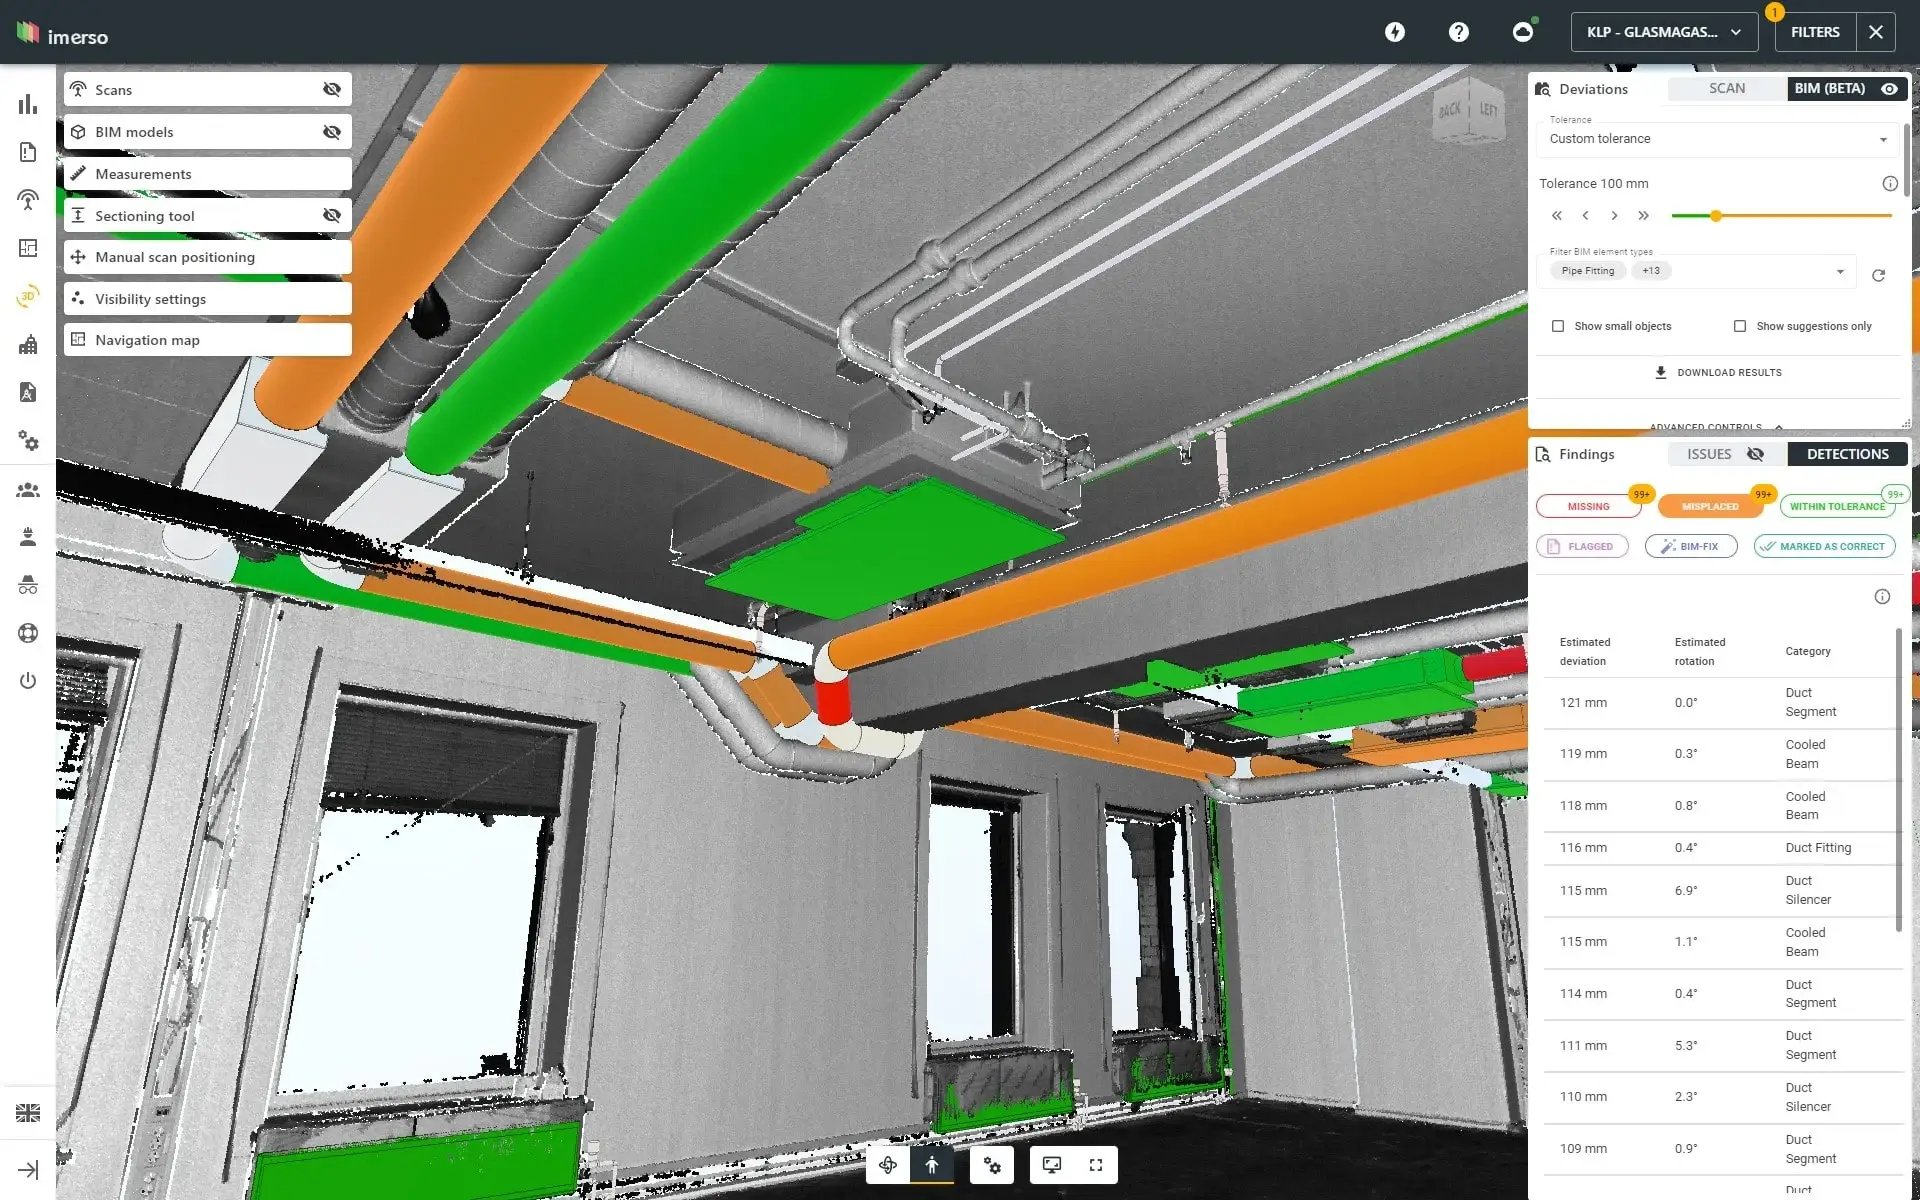The height and width of the screenshot is (1200, 1920).
Task: Switch to SCAN deviation tab
Action: [1726, 87]
